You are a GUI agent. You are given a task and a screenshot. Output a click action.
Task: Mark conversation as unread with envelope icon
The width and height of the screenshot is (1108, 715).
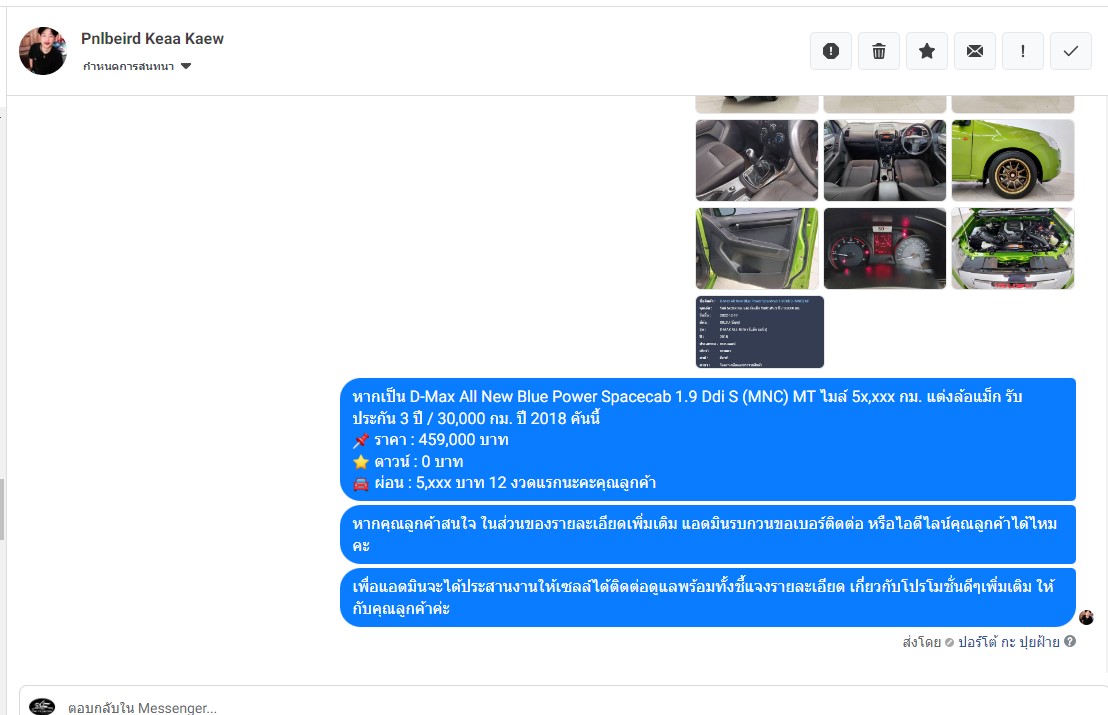[975, 51]
